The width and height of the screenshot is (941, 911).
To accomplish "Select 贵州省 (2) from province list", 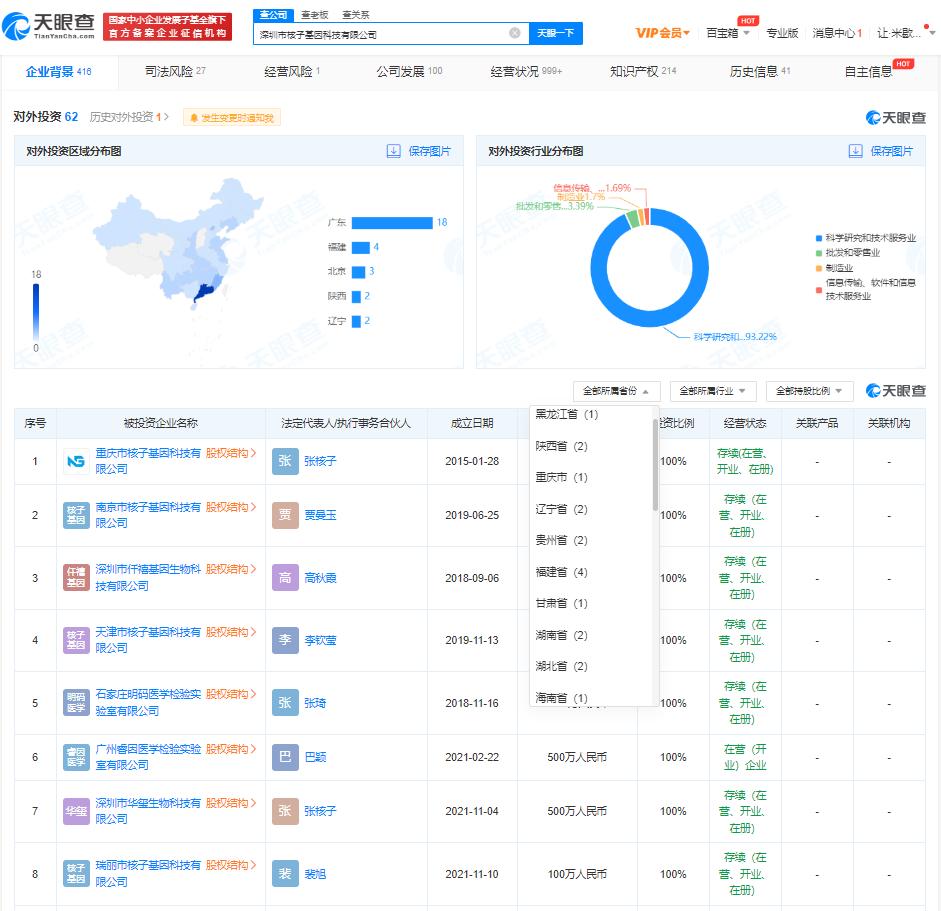I will pos(561,540).
